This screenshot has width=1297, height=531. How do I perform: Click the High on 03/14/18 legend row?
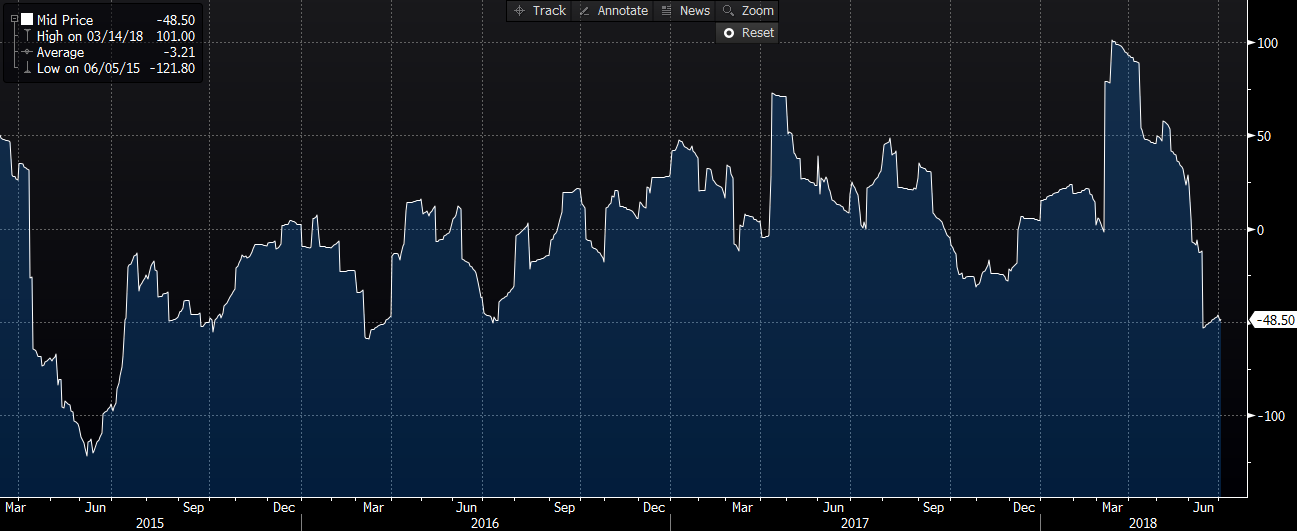tap(109, 36)
